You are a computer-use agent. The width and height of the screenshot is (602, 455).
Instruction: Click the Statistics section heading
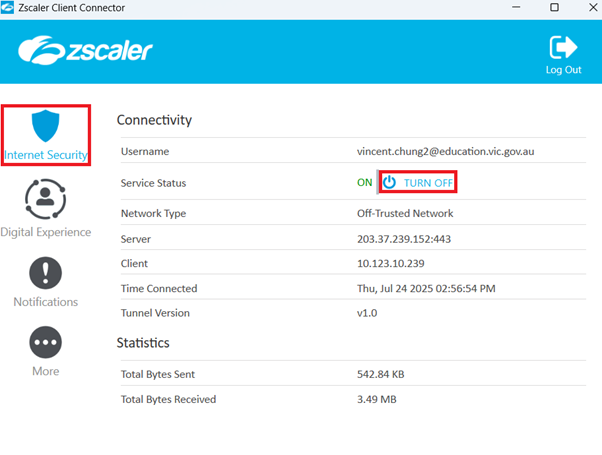(x=143, y=342)
